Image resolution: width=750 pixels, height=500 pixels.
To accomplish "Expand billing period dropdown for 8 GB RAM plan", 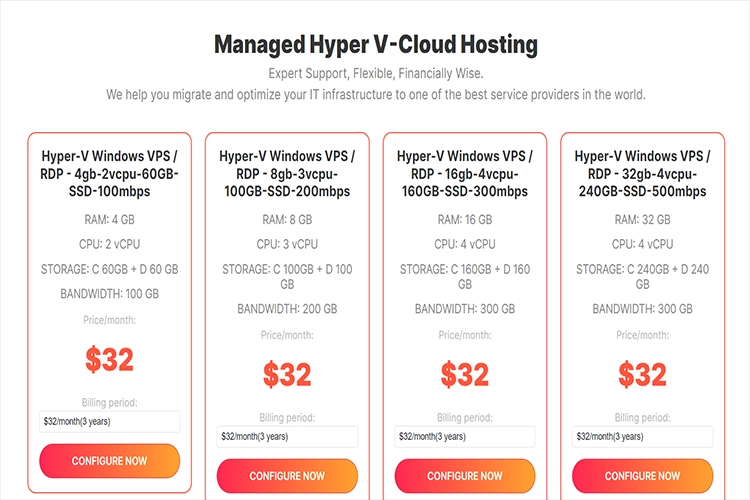I will pos(287,436).
